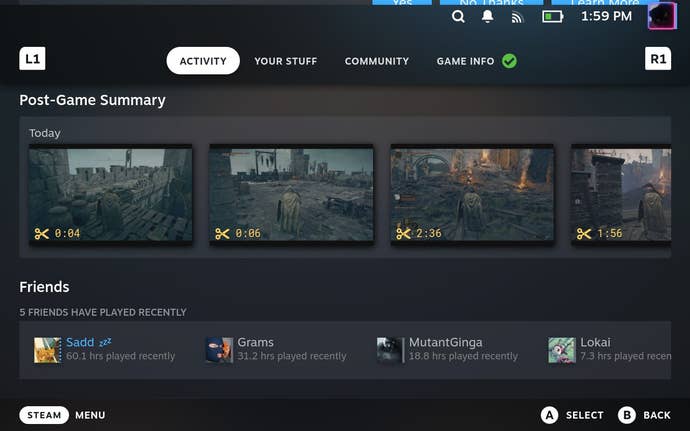Screen dimensions: 690x431
Task: Click the green verified checkmark badge
Action: pos(510,61)
